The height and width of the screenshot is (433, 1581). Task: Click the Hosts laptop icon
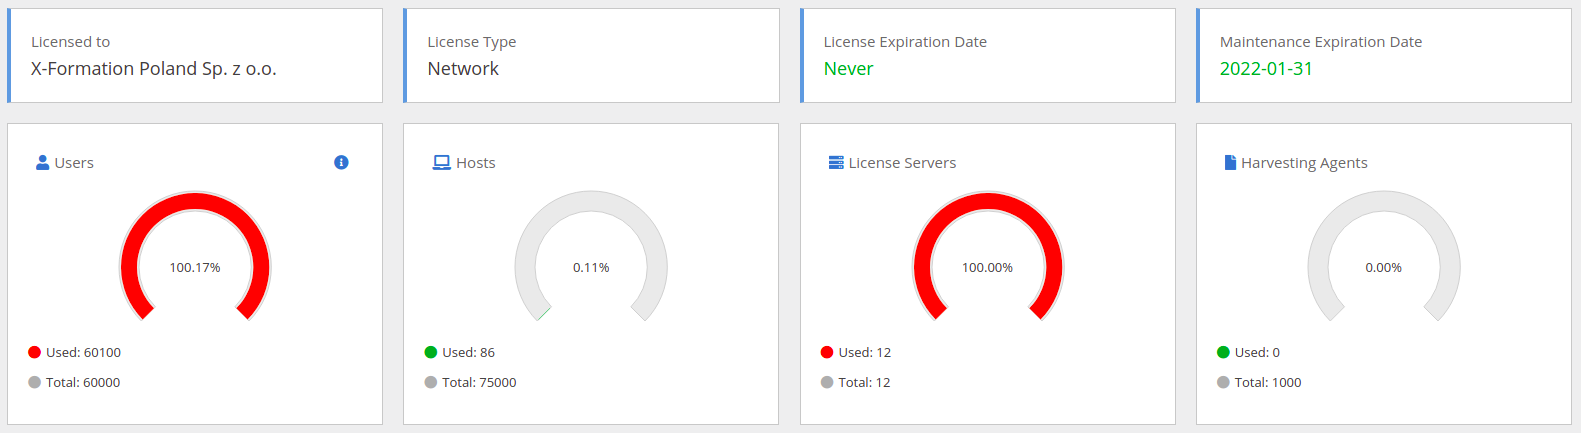pos(441,162)
